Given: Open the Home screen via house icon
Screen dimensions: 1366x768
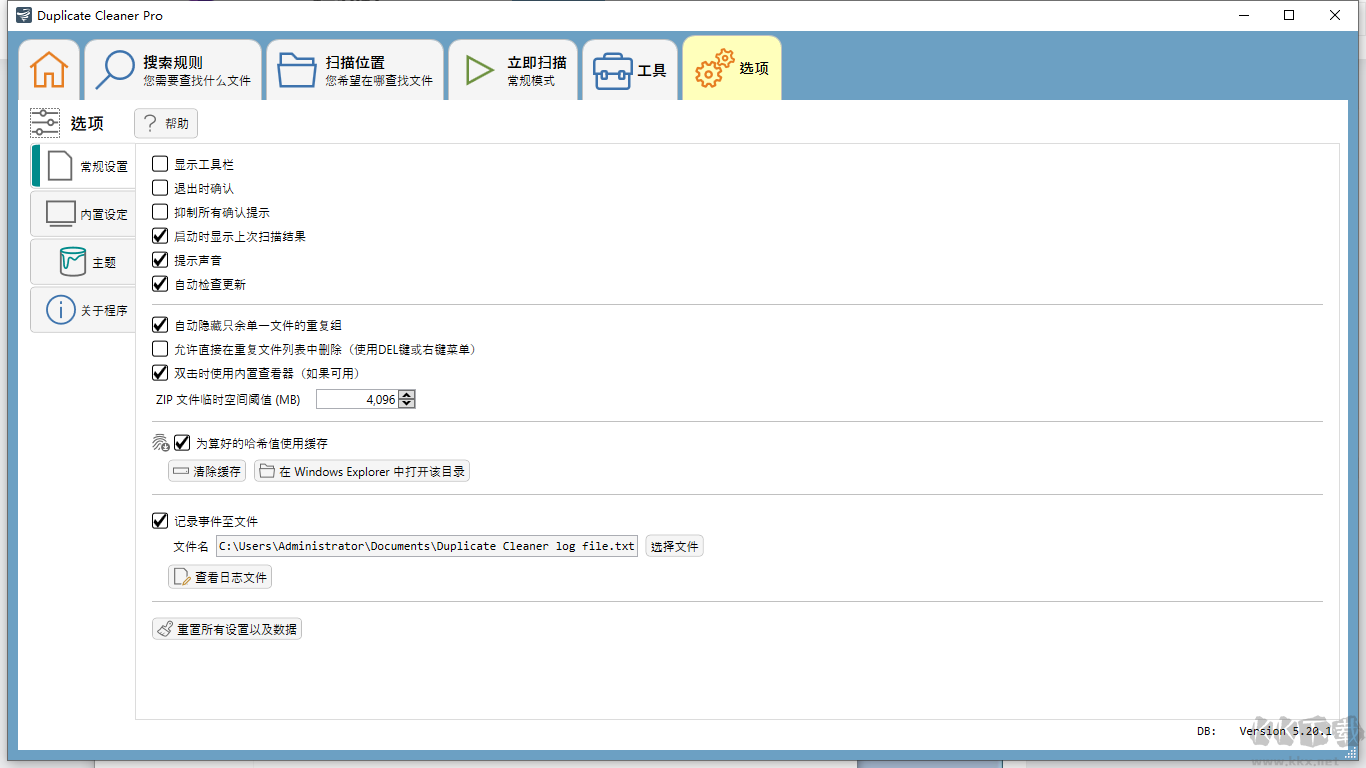Looking at the screenshot, I should pyautogui.click(x=48, y=68).
